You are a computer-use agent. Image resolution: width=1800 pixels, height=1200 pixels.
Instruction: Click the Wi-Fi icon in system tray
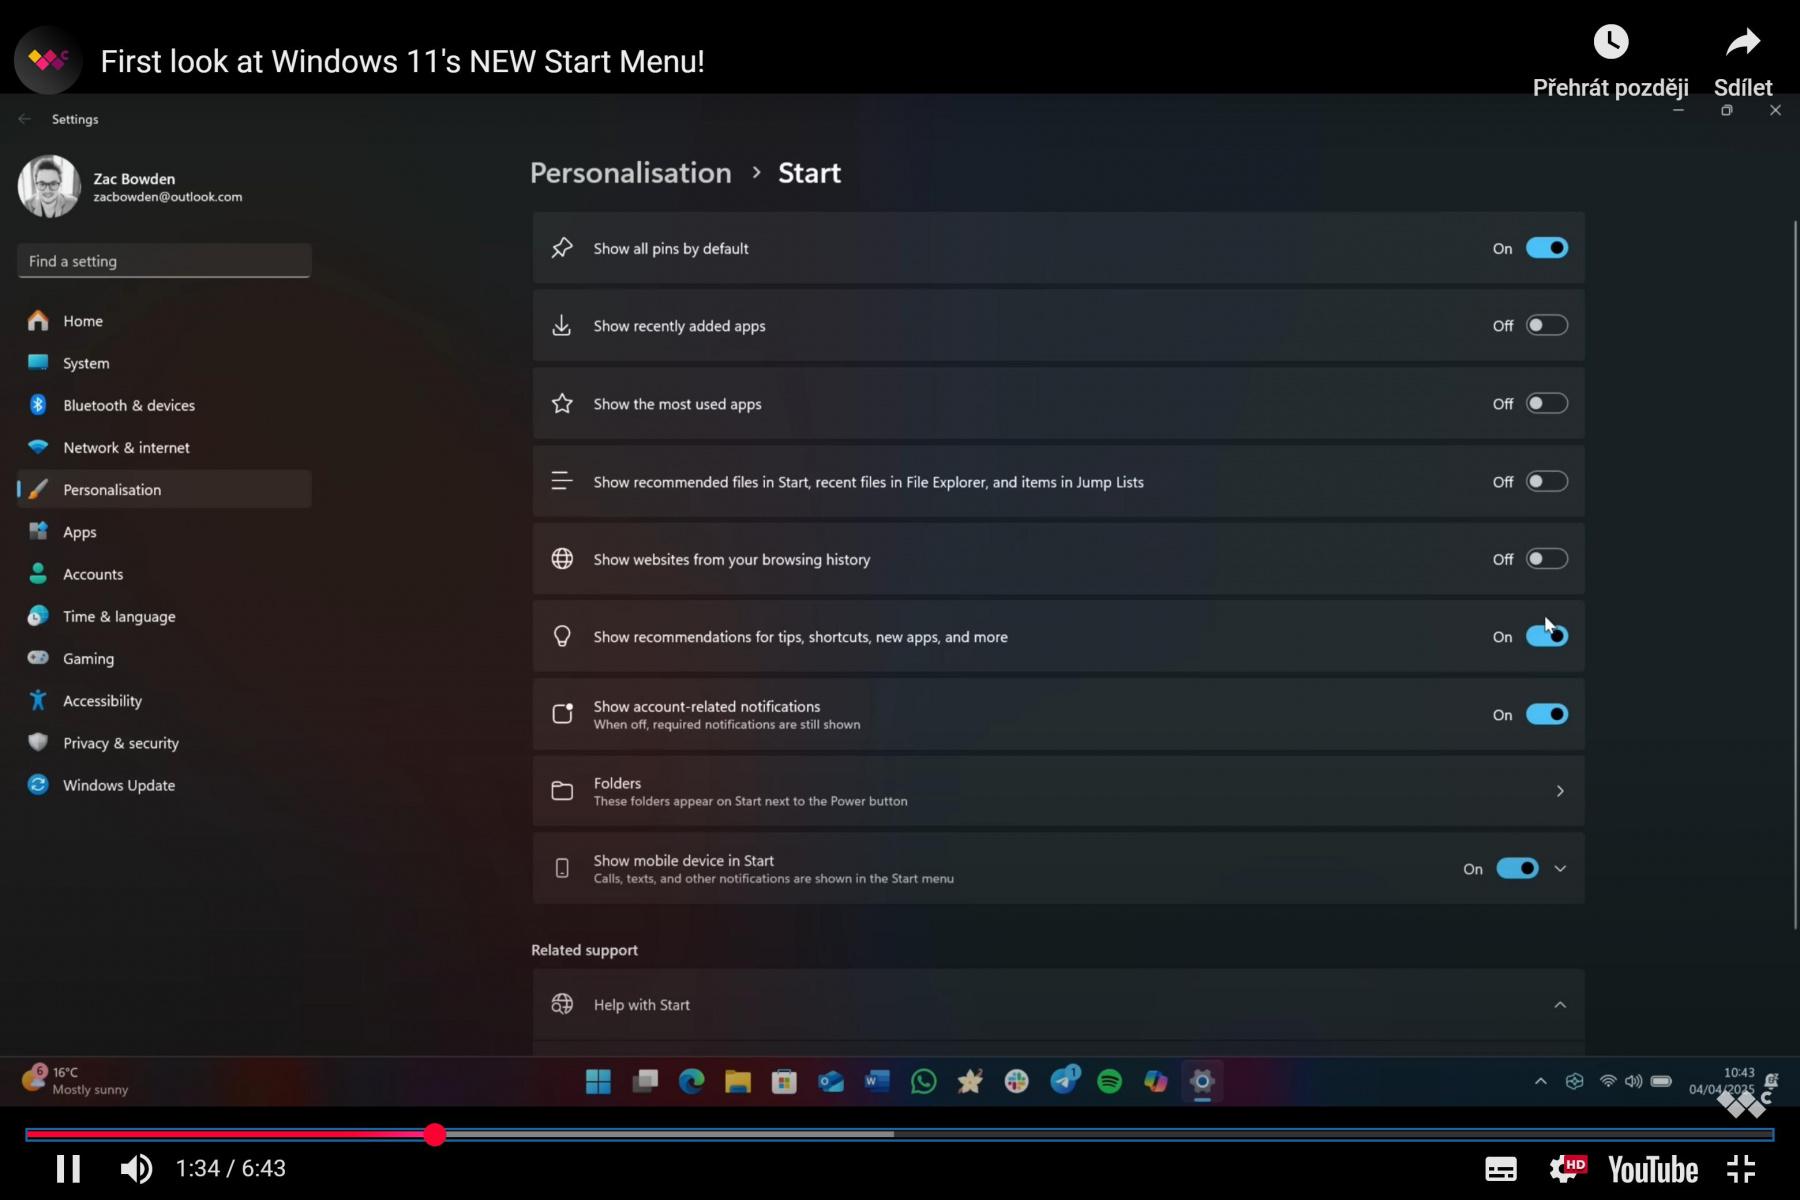click(1608, 1081)
